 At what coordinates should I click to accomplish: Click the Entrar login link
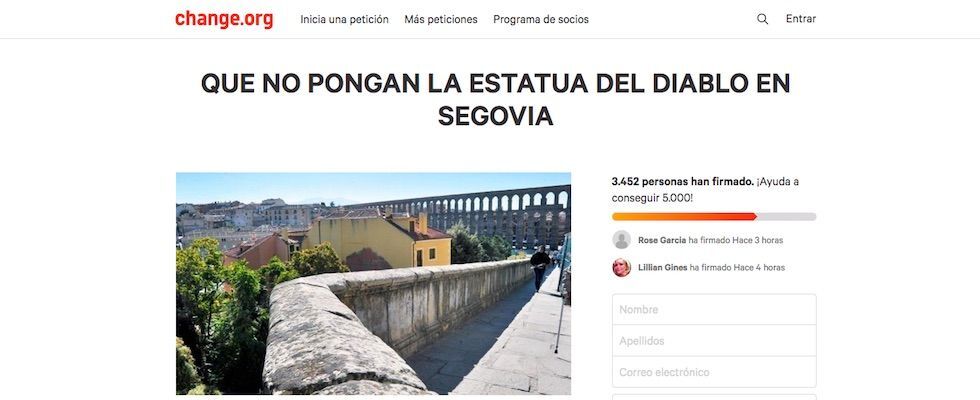pos(801,19)
